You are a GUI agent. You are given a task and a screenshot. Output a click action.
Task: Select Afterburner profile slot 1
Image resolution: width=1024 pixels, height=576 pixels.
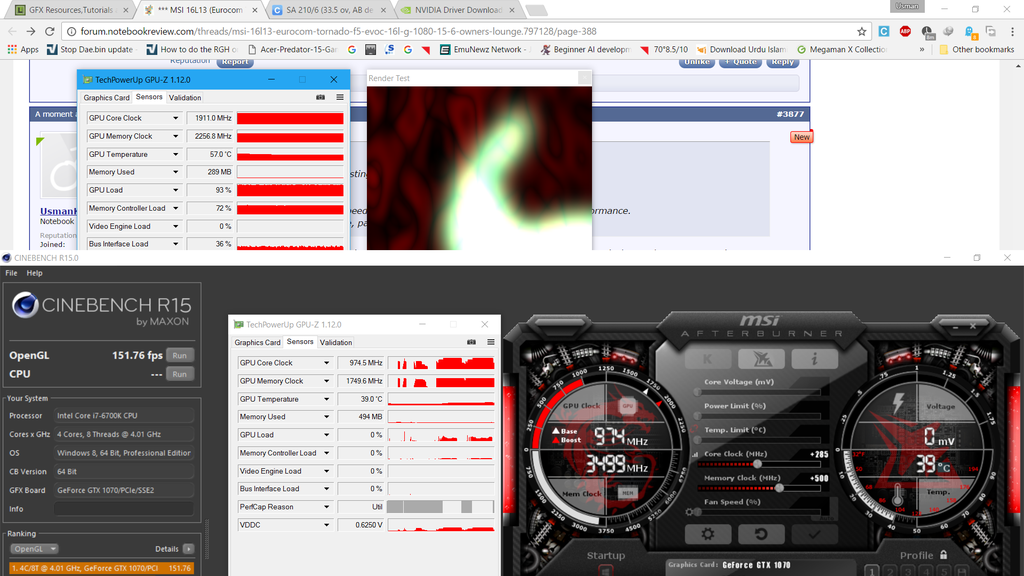tap(872, 571)
